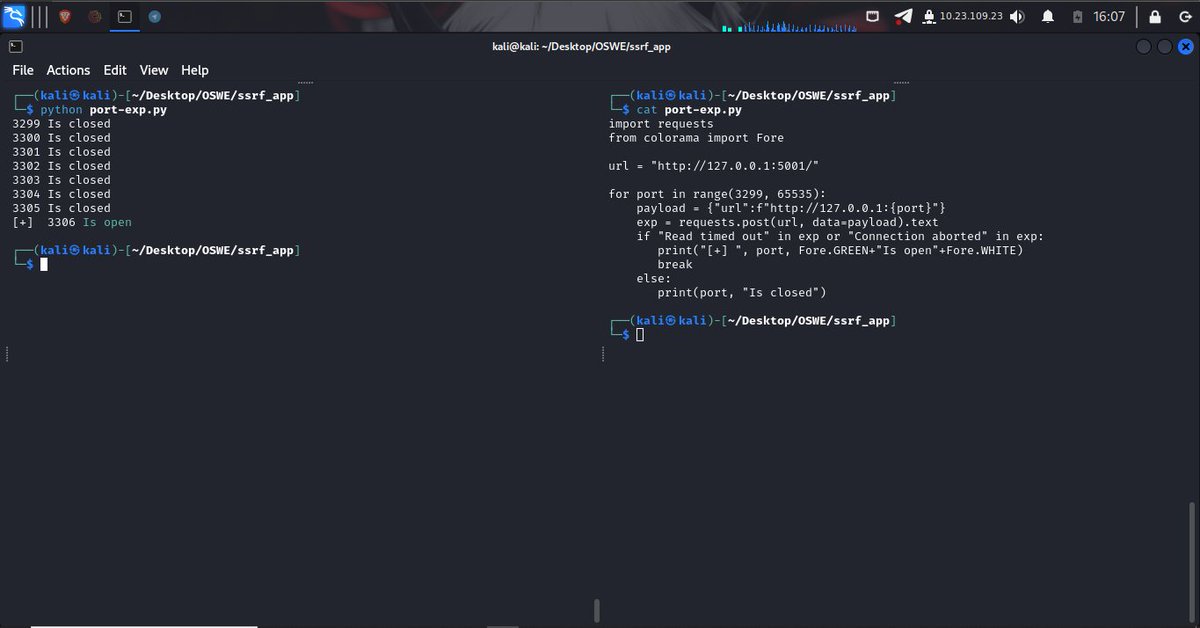
Task: Click the terminal window title icon
Action: point(16,46)
